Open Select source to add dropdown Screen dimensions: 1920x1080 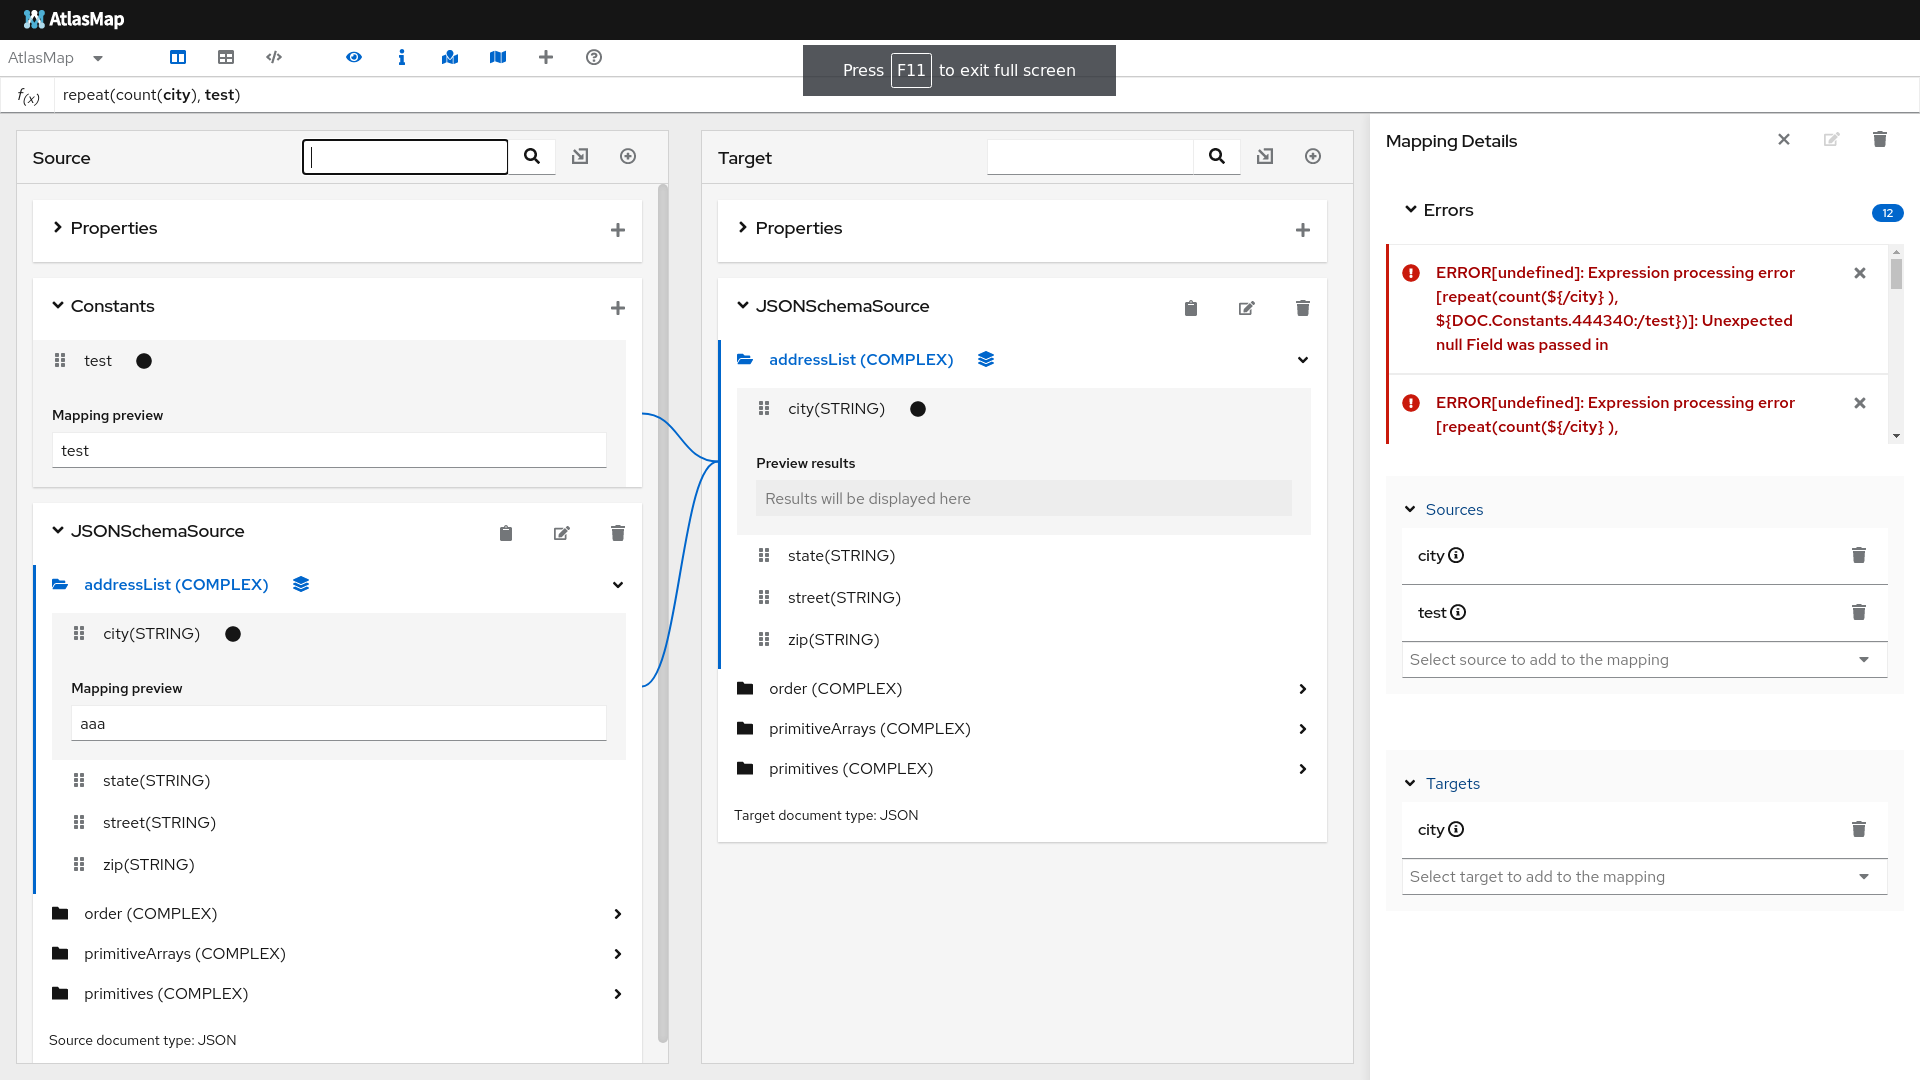point(1644,660)
